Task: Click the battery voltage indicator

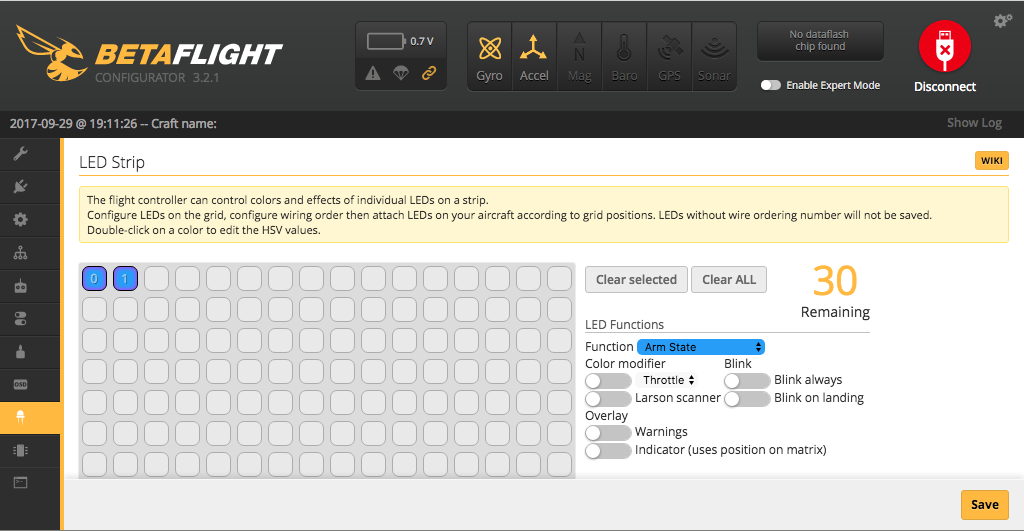Action: [400, 41]
